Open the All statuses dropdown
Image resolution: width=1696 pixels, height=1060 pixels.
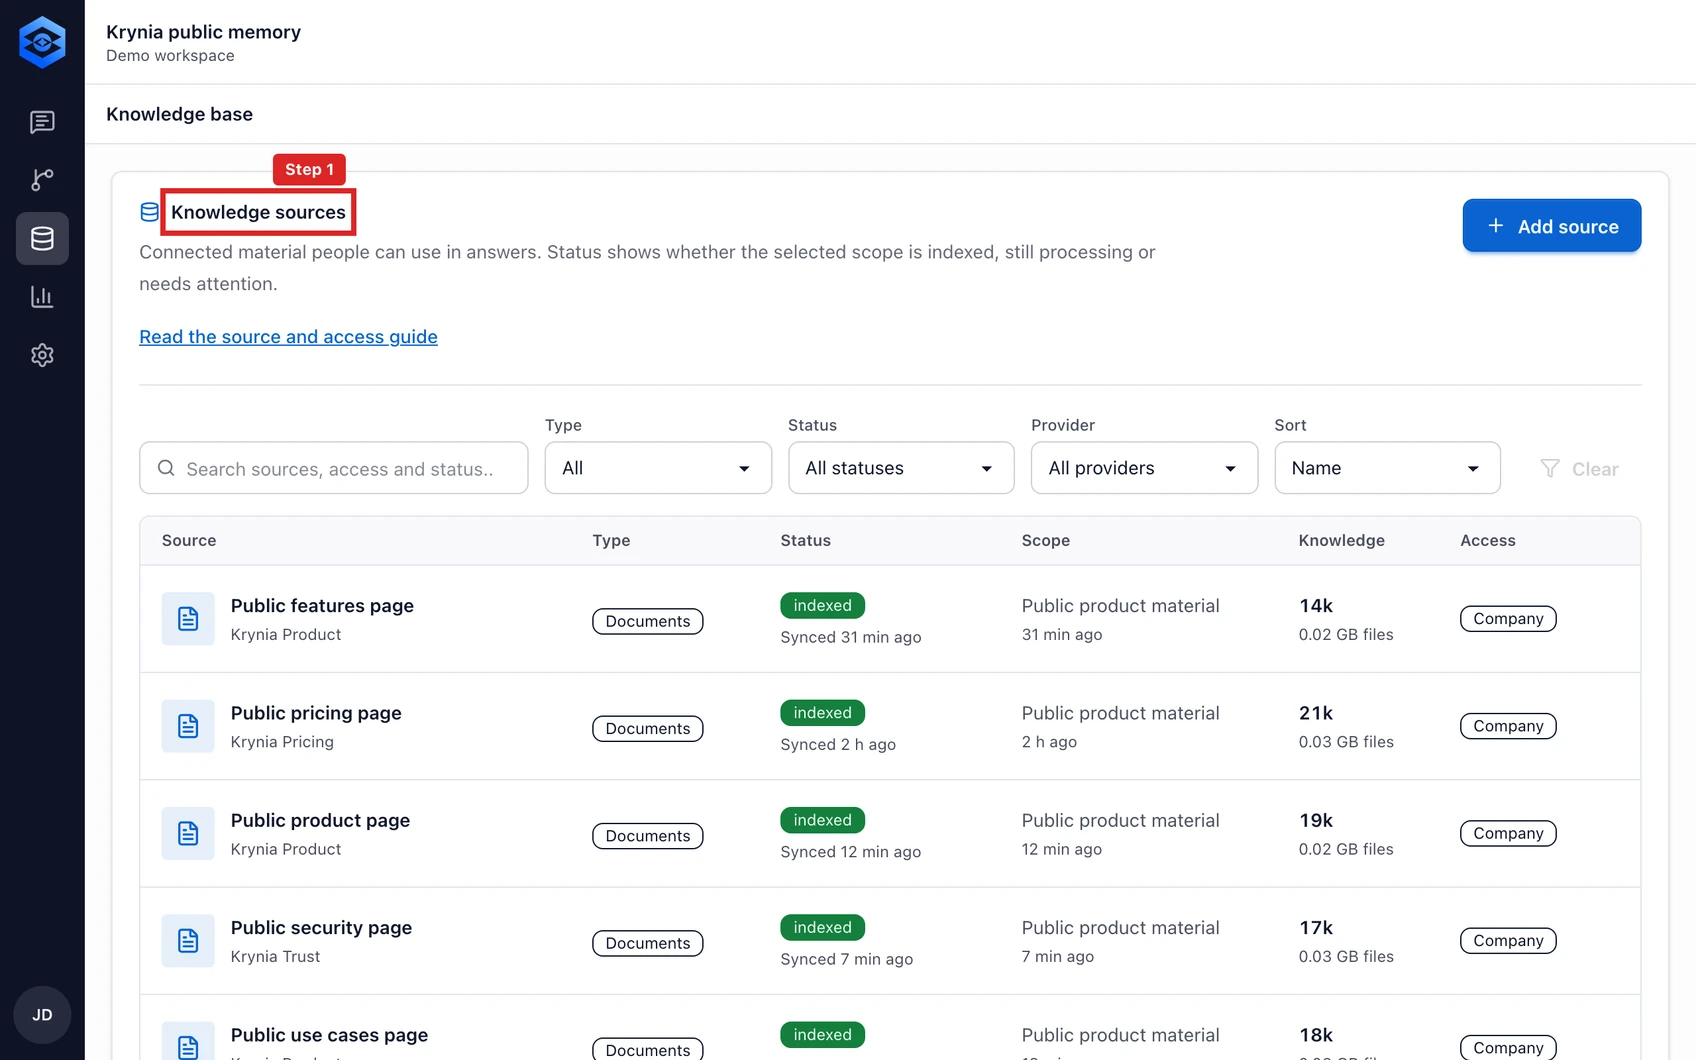tap(901, 468)
